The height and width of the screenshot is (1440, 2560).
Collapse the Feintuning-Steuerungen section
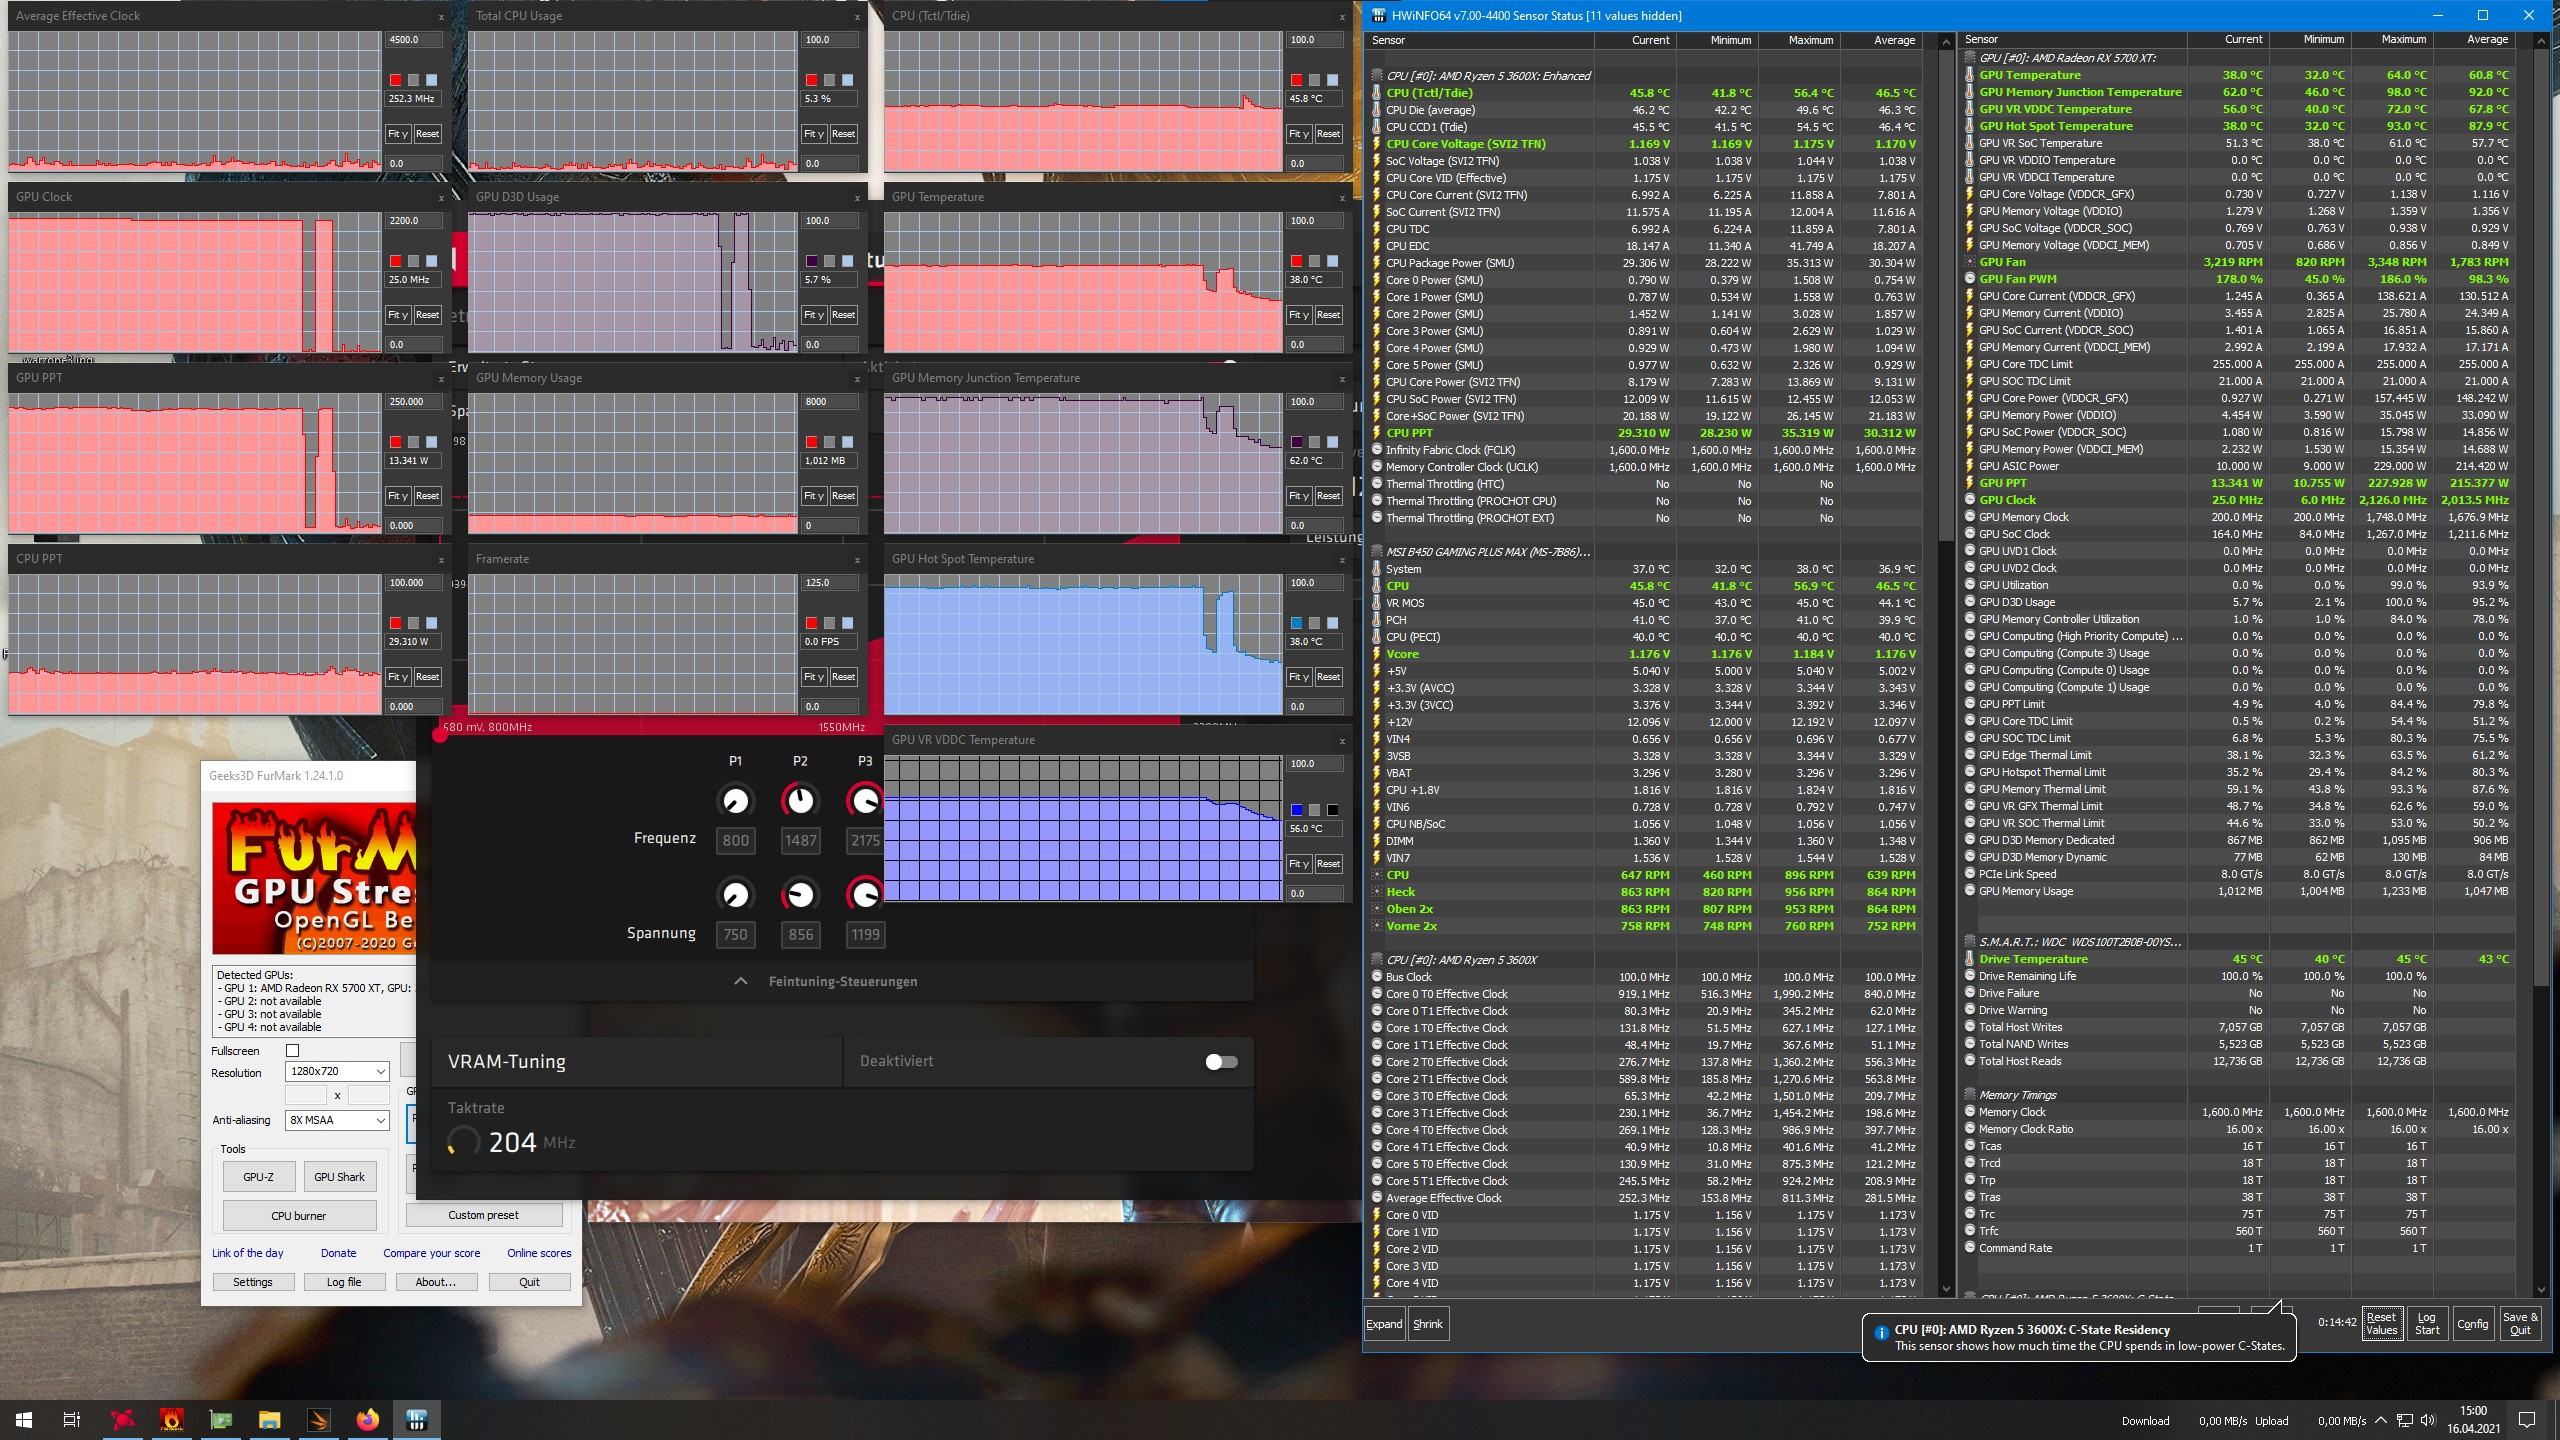(x=842, y=981)
